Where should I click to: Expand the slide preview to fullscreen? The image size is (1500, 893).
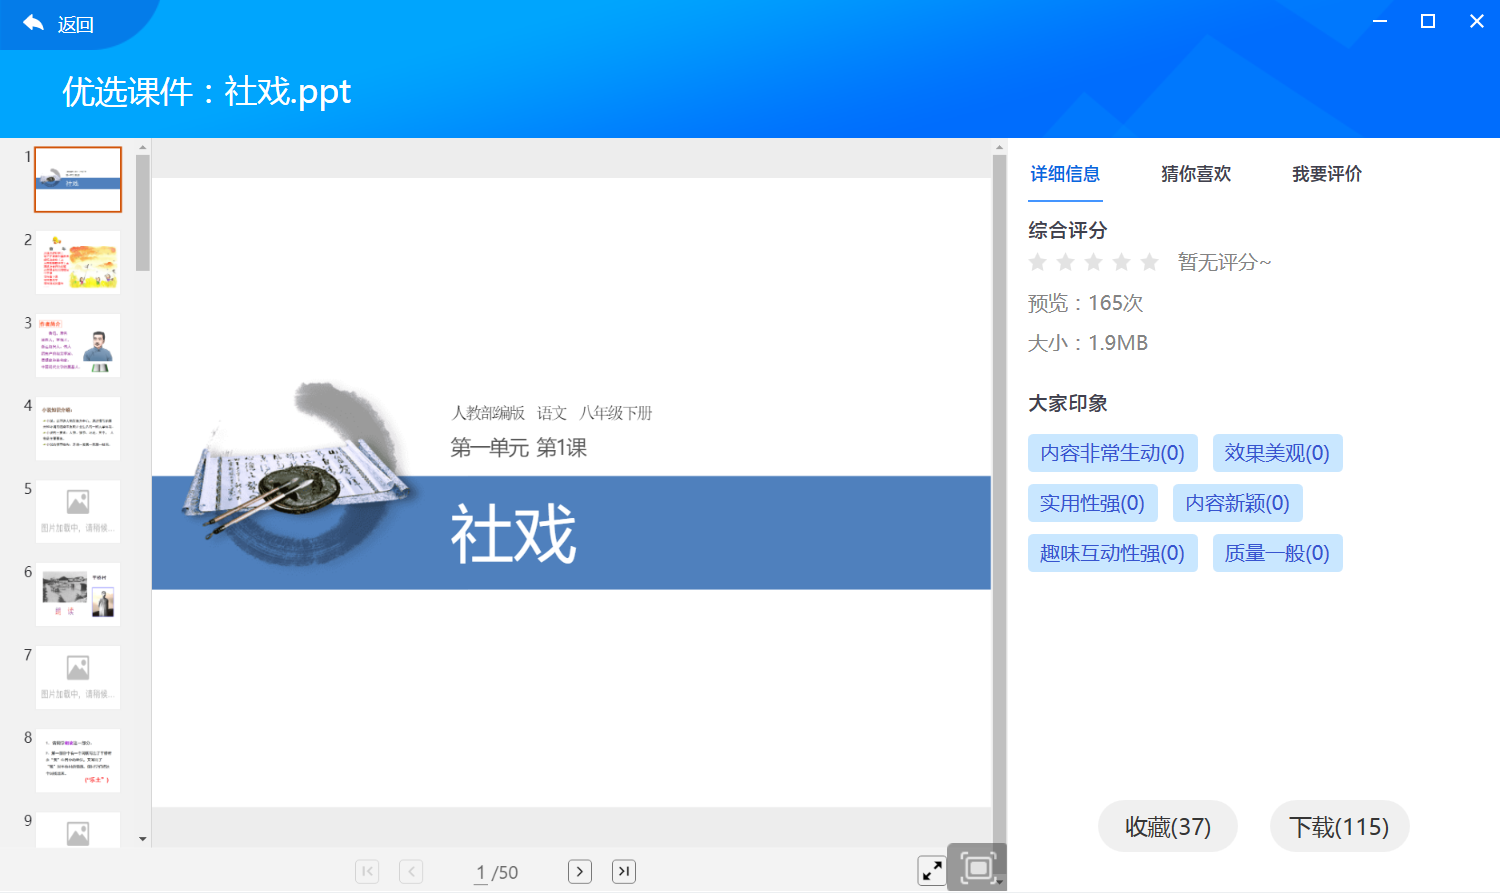click(x=931, y=870)
